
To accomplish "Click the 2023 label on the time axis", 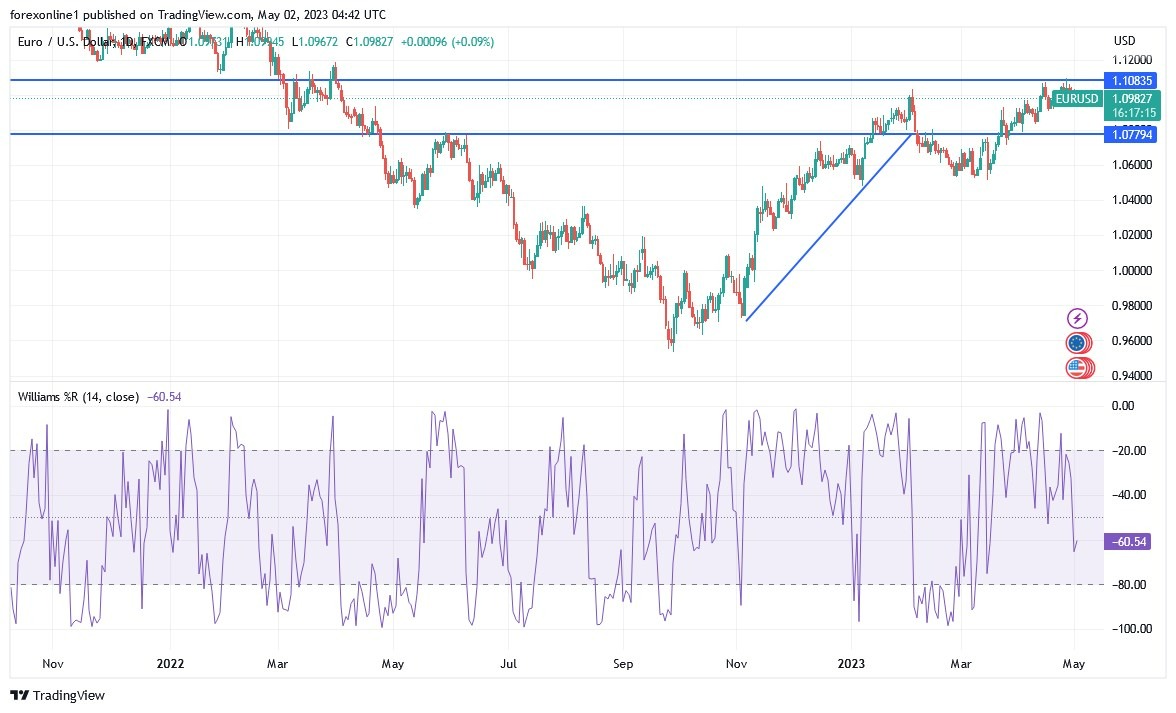I will 851,663.
